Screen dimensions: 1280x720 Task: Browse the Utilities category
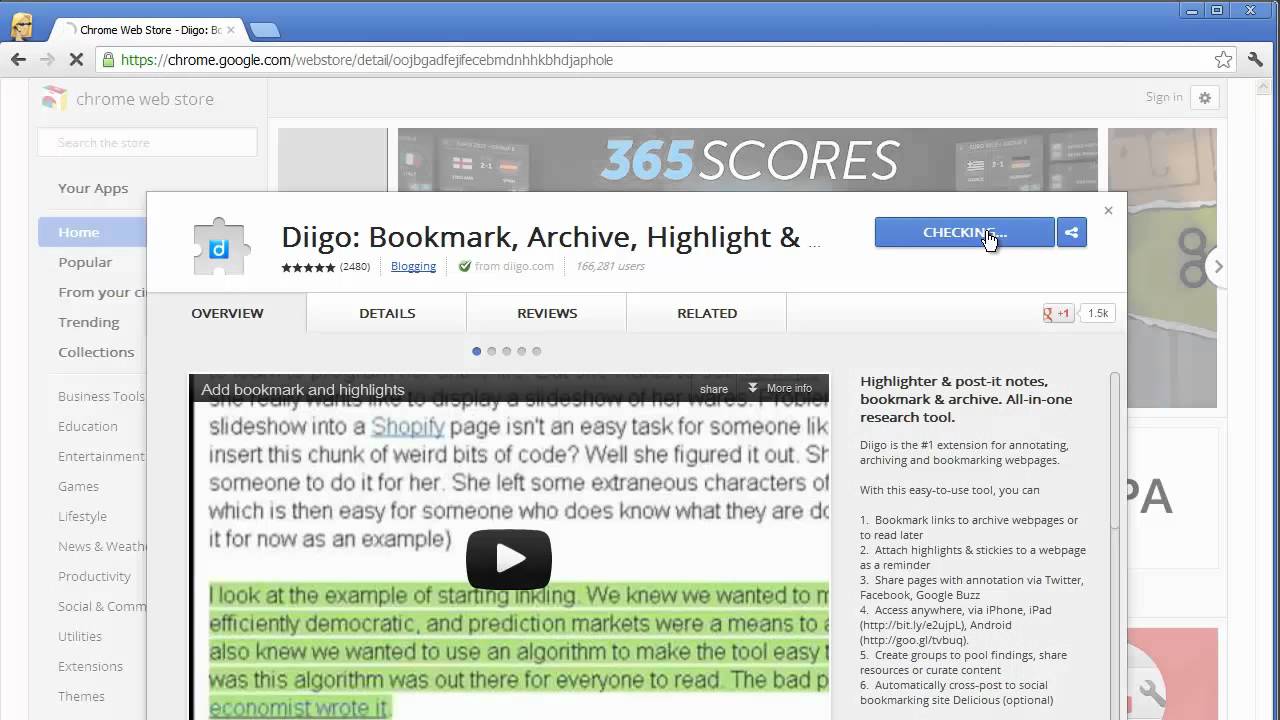[x=80, y=636]
